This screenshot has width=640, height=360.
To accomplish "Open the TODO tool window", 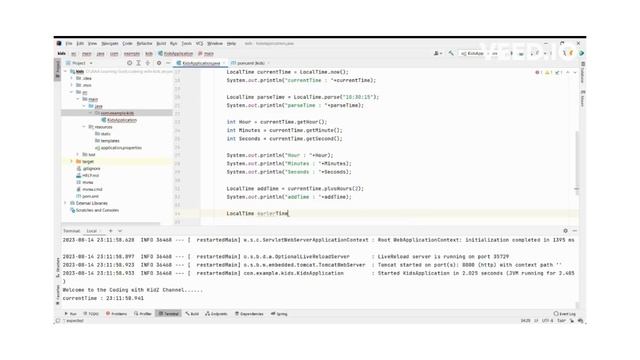I will 91,314.
